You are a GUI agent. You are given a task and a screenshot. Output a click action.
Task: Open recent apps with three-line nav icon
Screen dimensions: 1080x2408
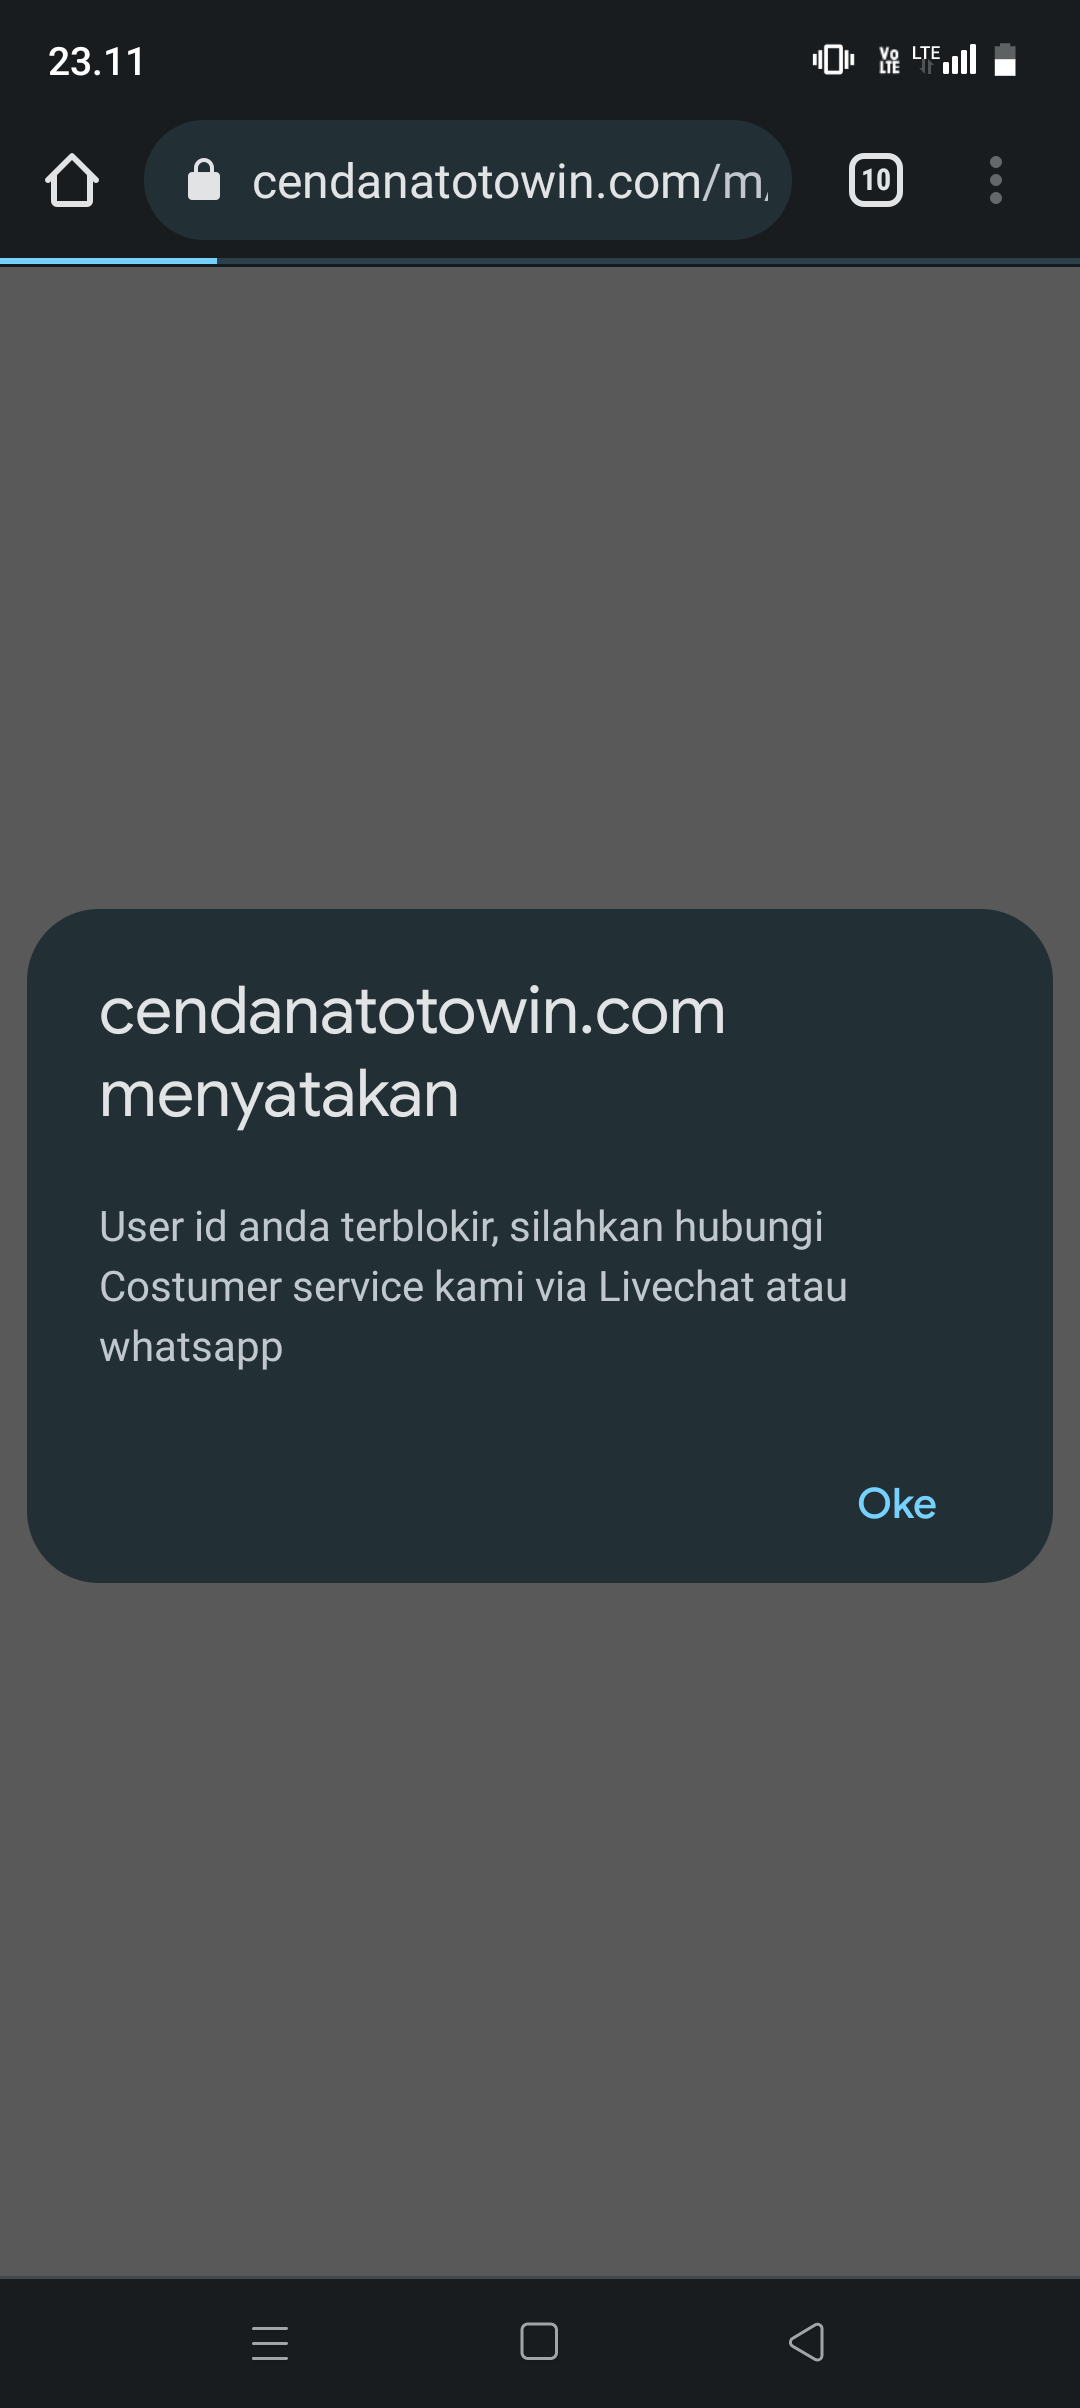coord(270,2343)
